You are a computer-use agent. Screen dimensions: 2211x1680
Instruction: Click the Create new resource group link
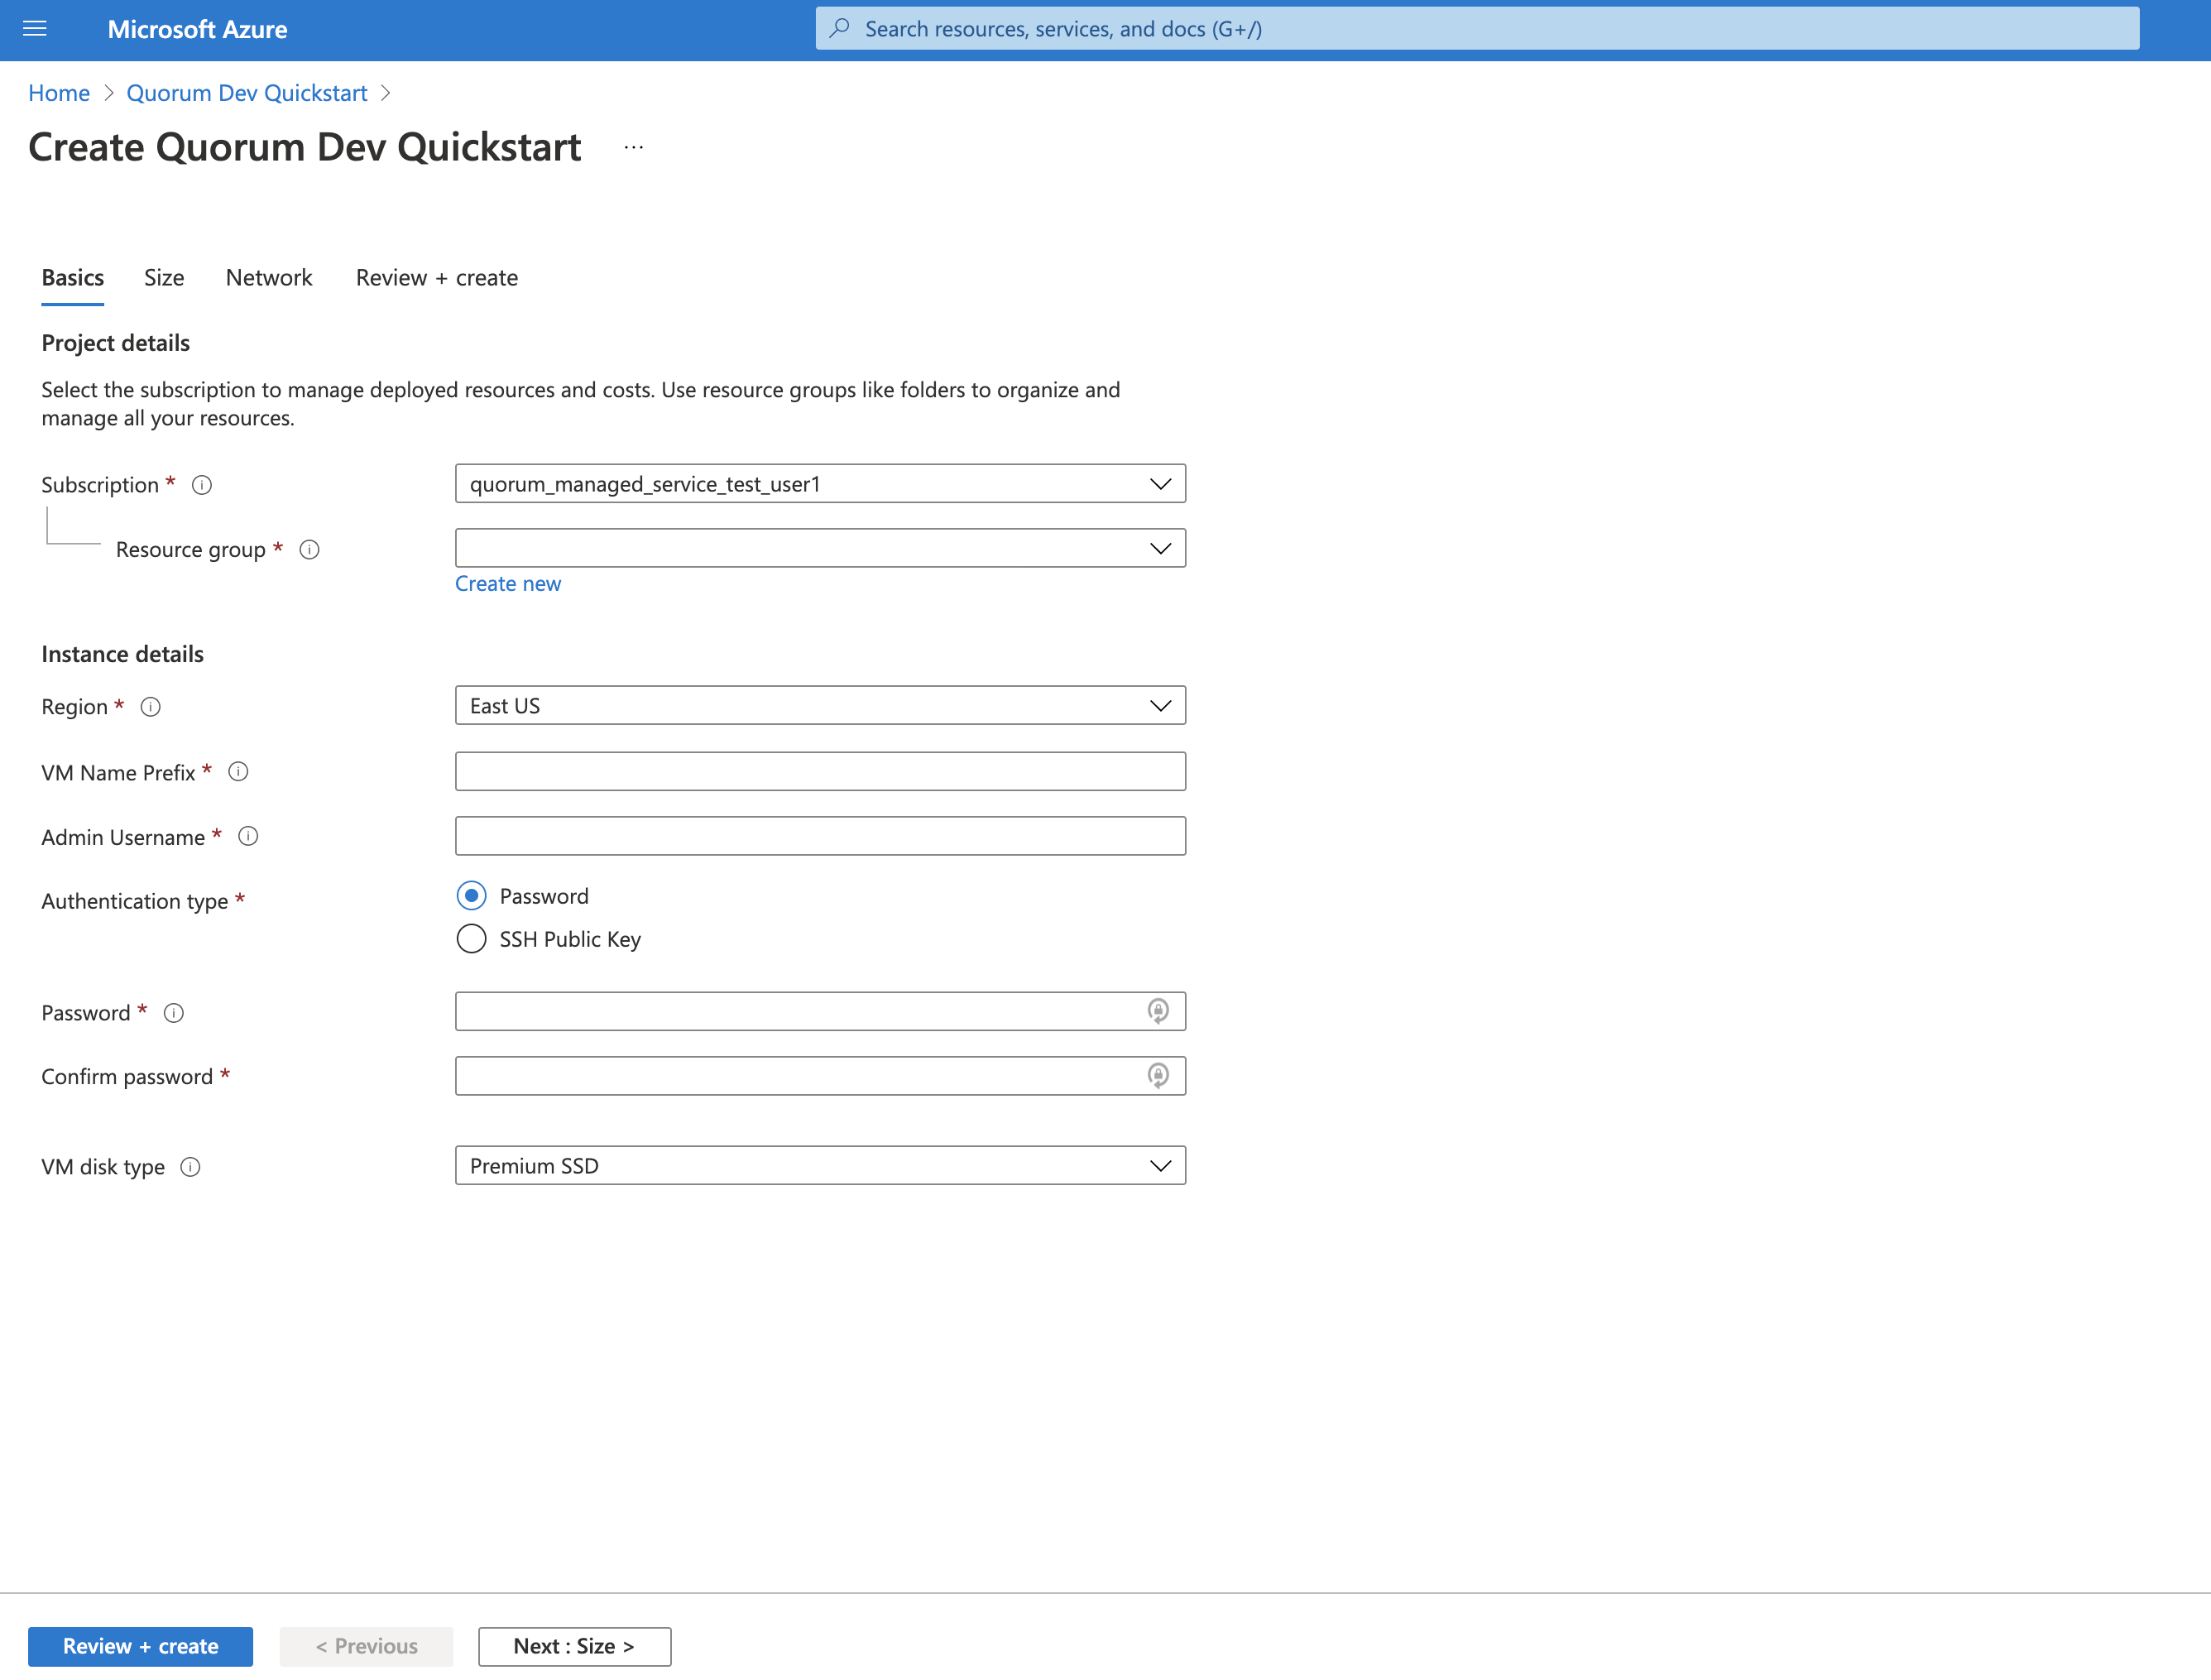510,583
